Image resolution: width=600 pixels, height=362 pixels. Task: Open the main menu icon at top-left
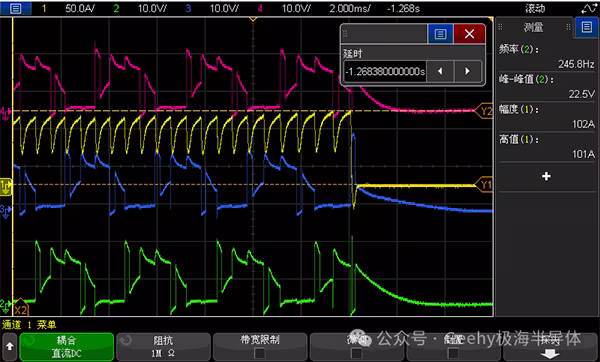(15, 8)
